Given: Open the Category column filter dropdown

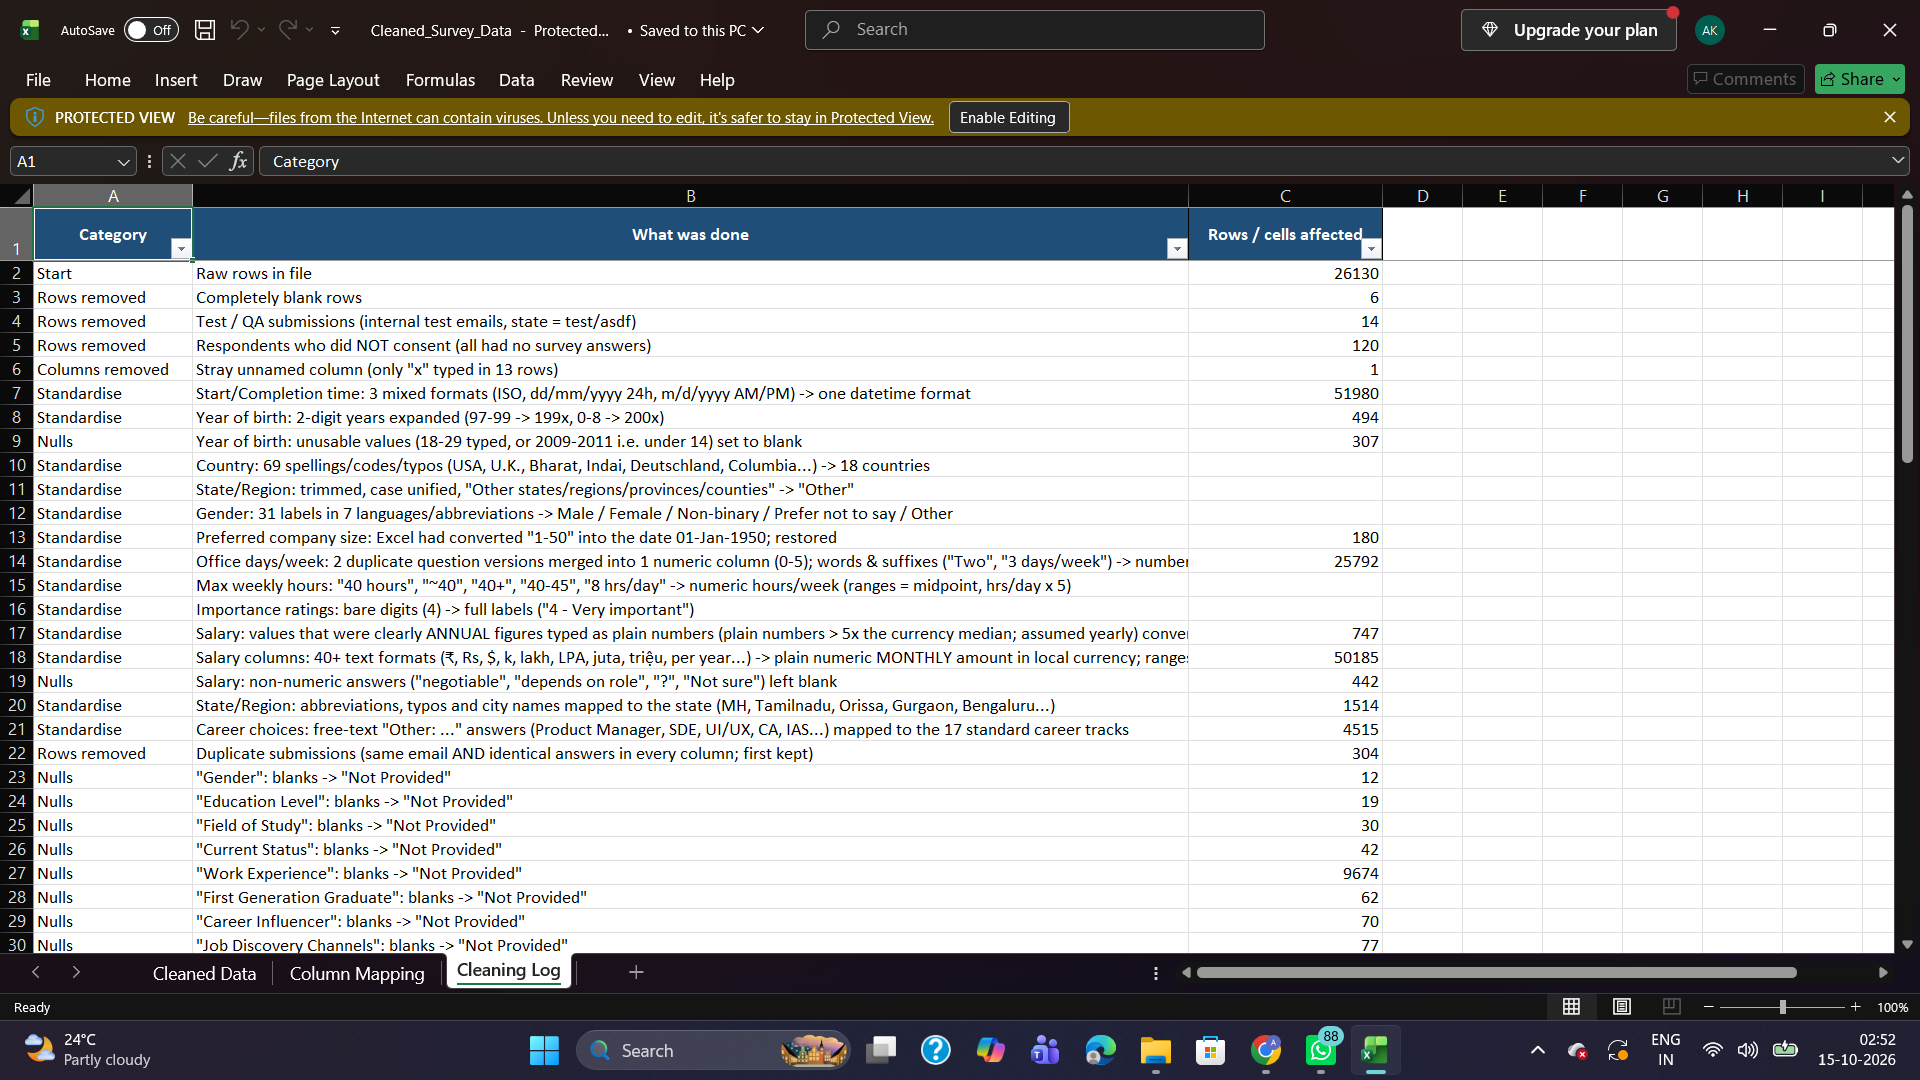Looking at the screenshot, I should pyautogui.click(x=180, y=249).
